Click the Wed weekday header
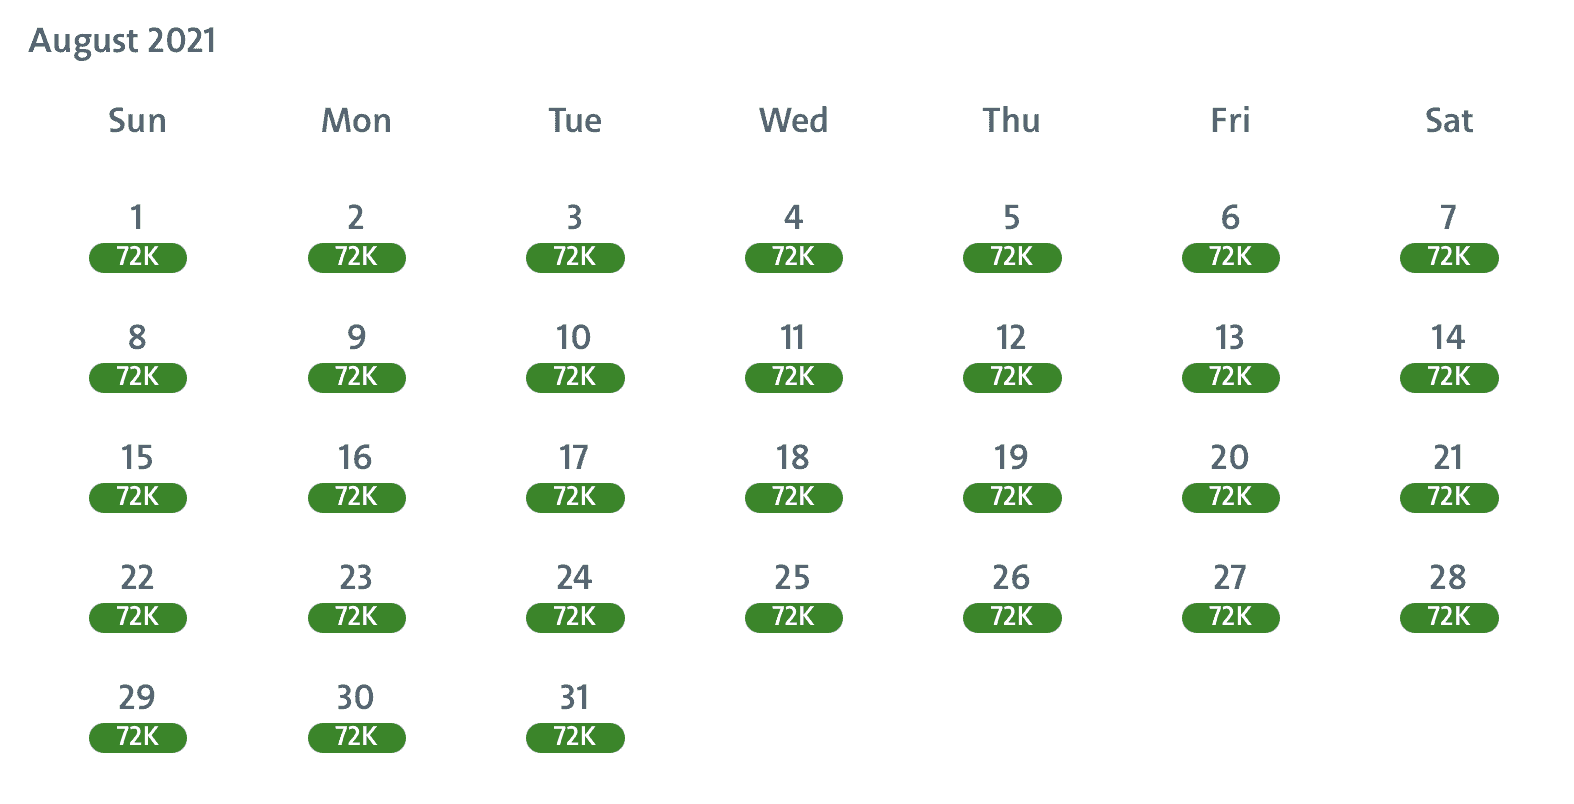 click(x=793, y=121)
